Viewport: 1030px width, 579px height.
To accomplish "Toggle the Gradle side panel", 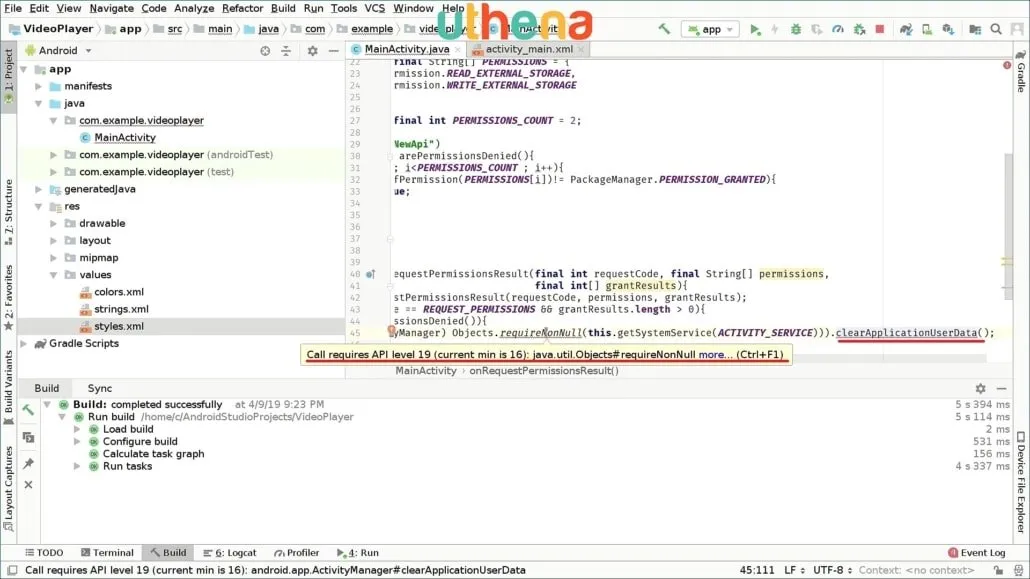I will point(1021,71).
